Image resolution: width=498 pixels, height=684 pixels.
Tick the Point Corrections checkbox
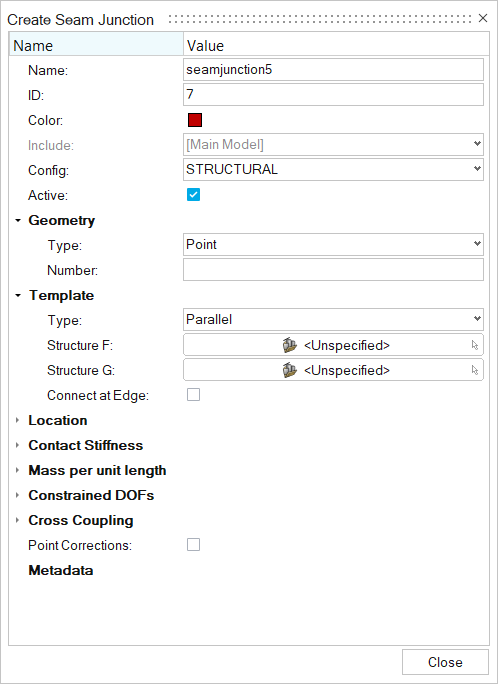pyautogui.click(x=193, y=545)
